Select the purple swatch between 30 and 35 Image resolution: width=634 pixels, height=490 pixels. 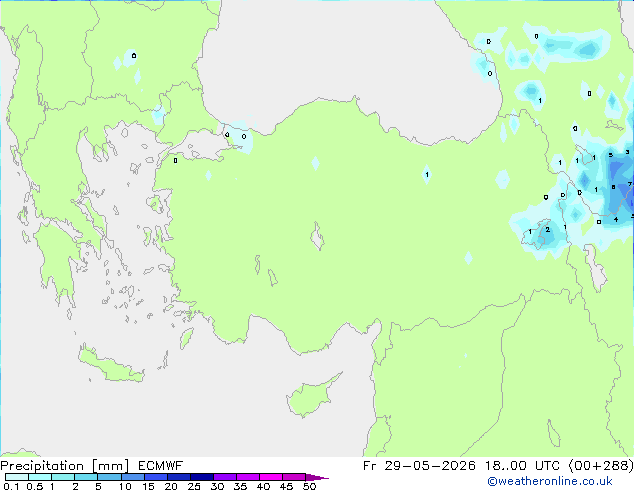point(225,477)
